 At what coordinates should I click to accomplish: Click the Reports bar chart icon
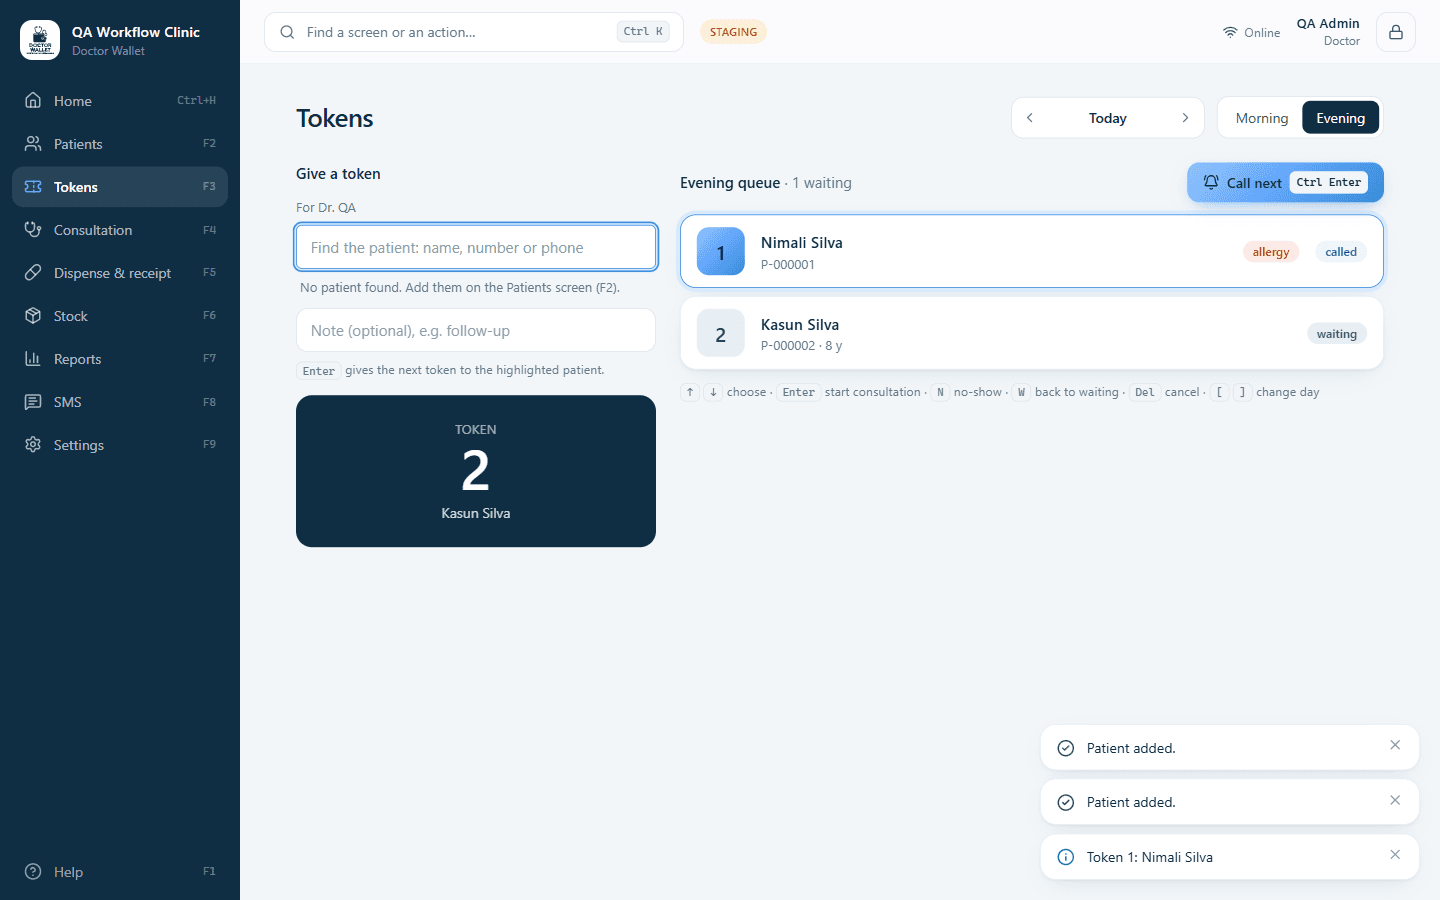(33, 358)
